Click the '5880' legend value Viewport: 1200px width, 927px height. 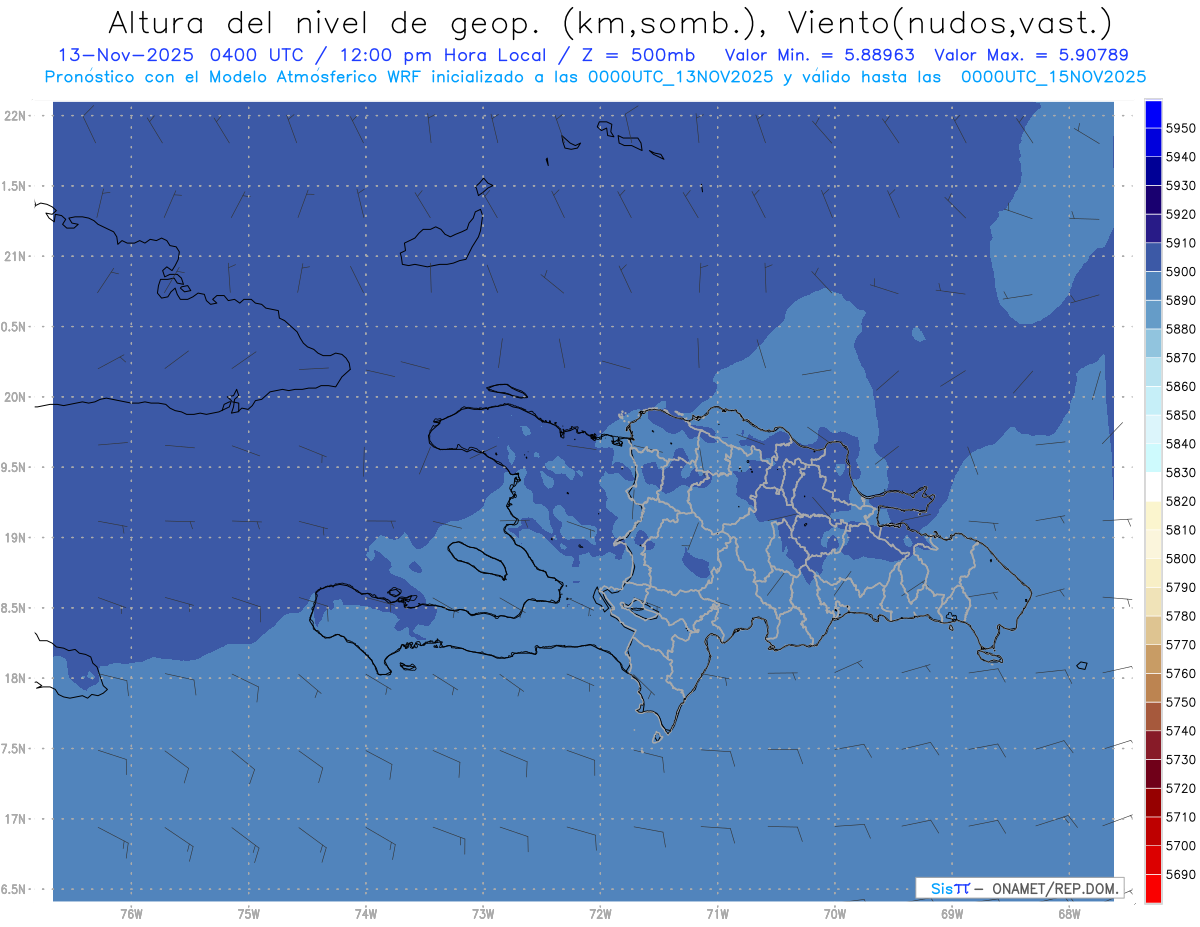[1180, 329]
